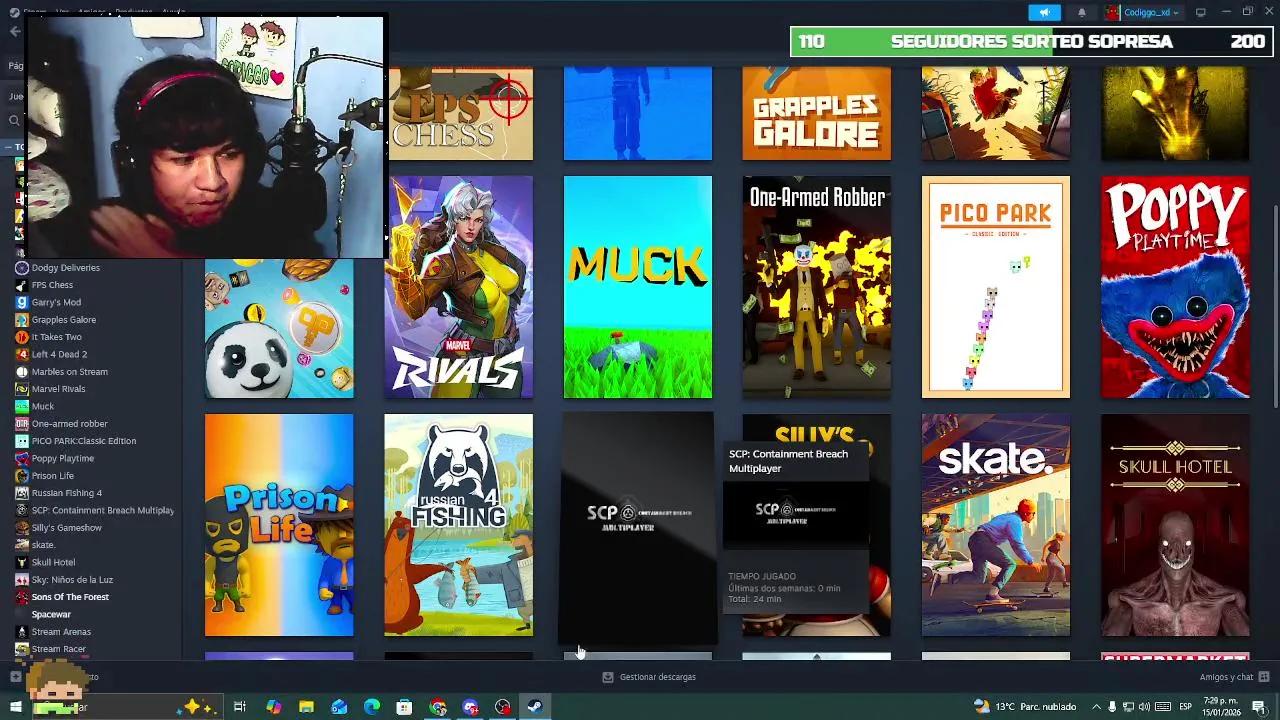
Task: Select Left 4 Dead 2 in the list
Action: (x=59, y=354)
